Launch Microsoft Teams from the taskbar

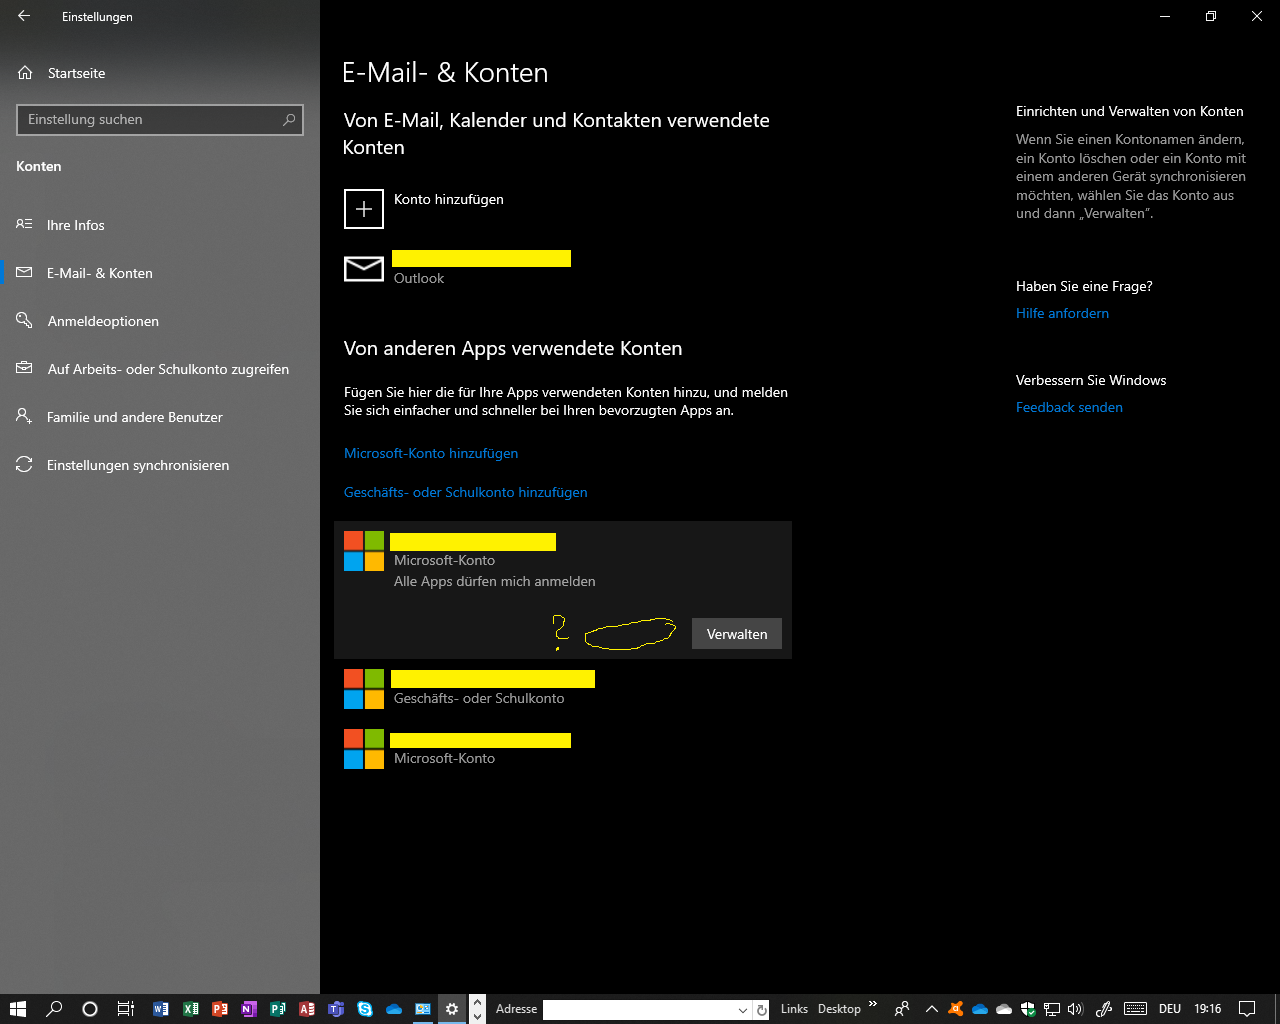click(336, 1009)
